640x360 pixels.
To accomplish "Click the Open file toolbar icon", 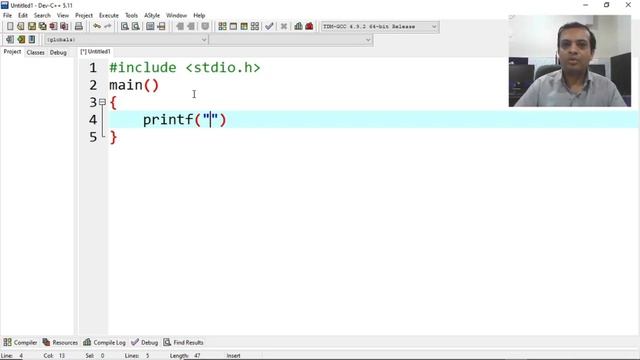I will point(21,27).
